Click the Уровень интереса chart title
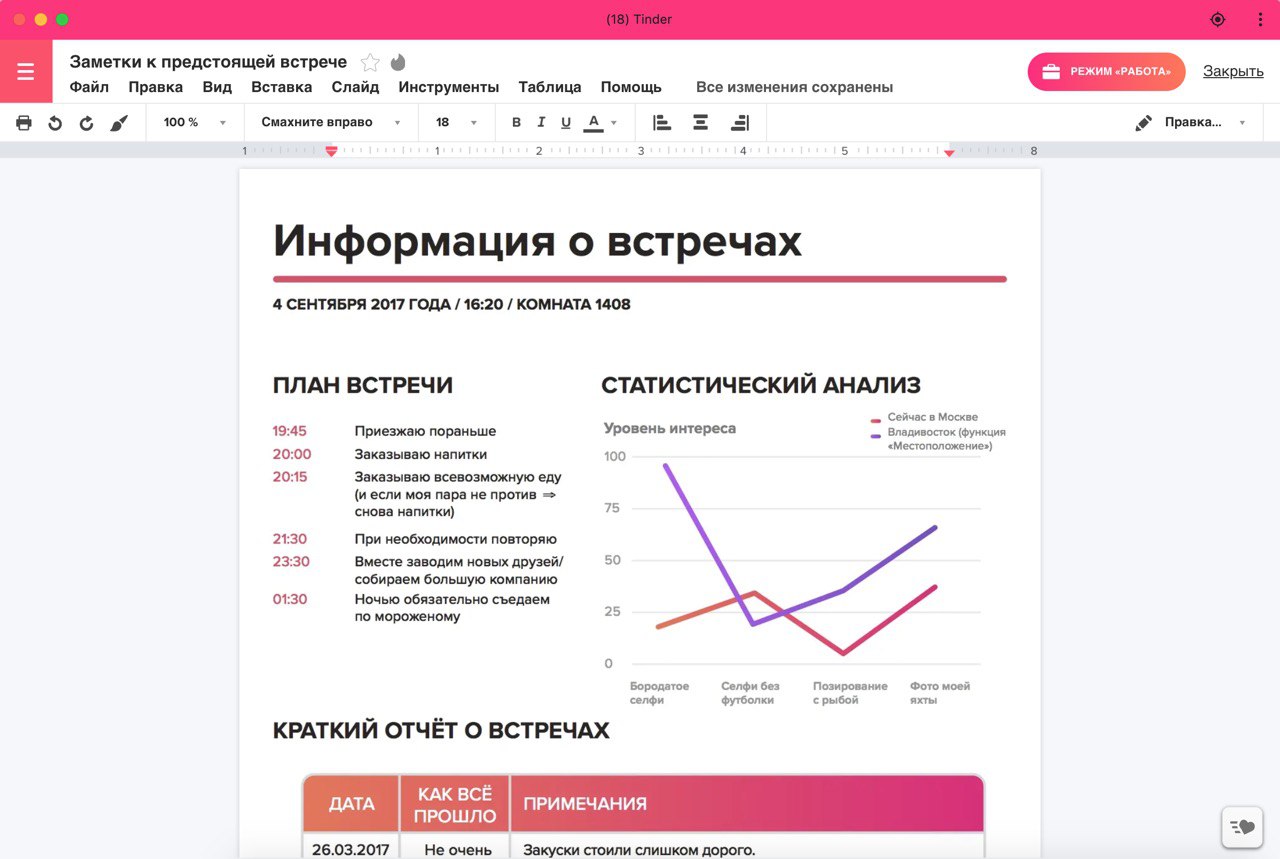The height and width of the screenshot is (859, 1280). pos(669,428)
